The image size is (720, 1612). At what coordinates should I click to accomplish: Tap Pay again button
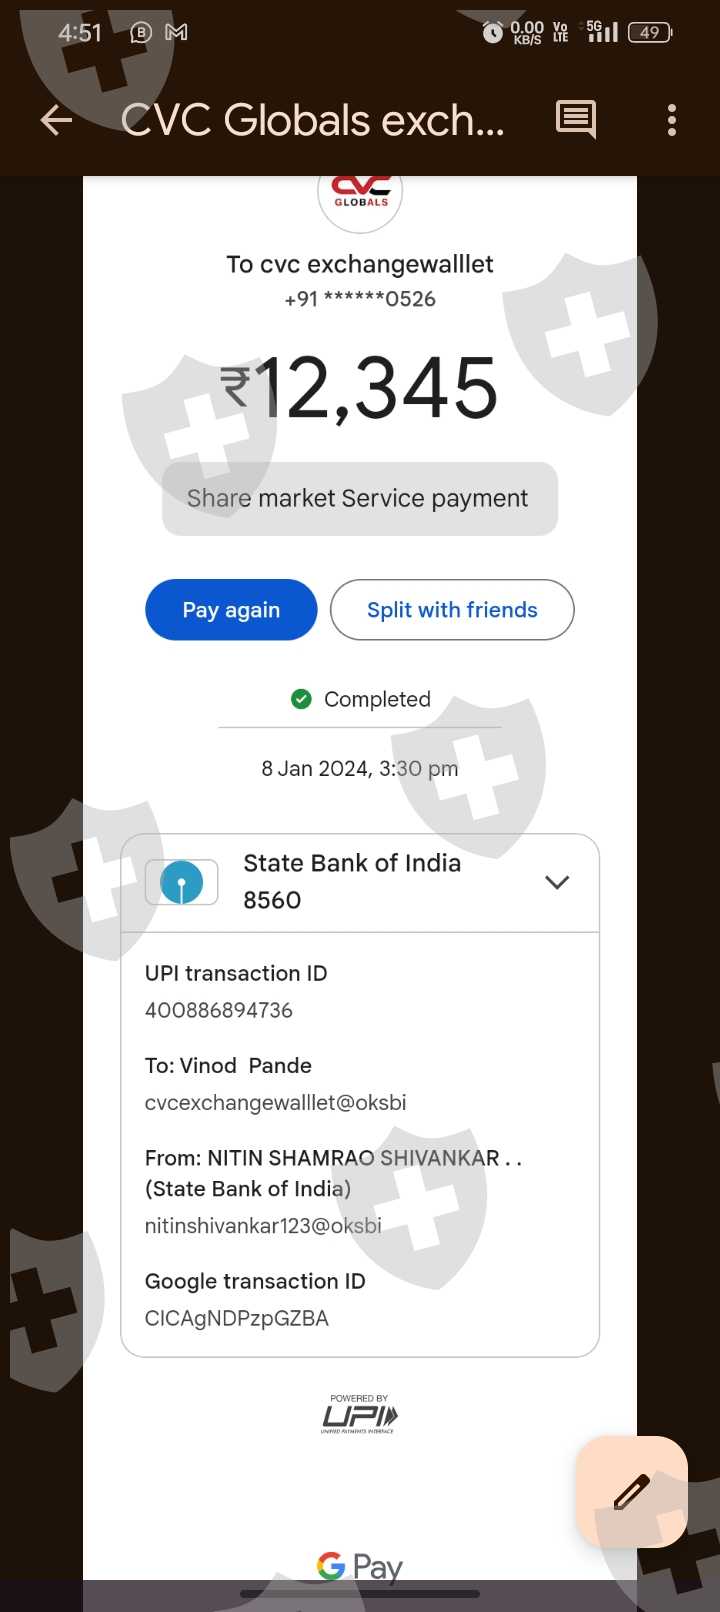(x=231, y=610)
